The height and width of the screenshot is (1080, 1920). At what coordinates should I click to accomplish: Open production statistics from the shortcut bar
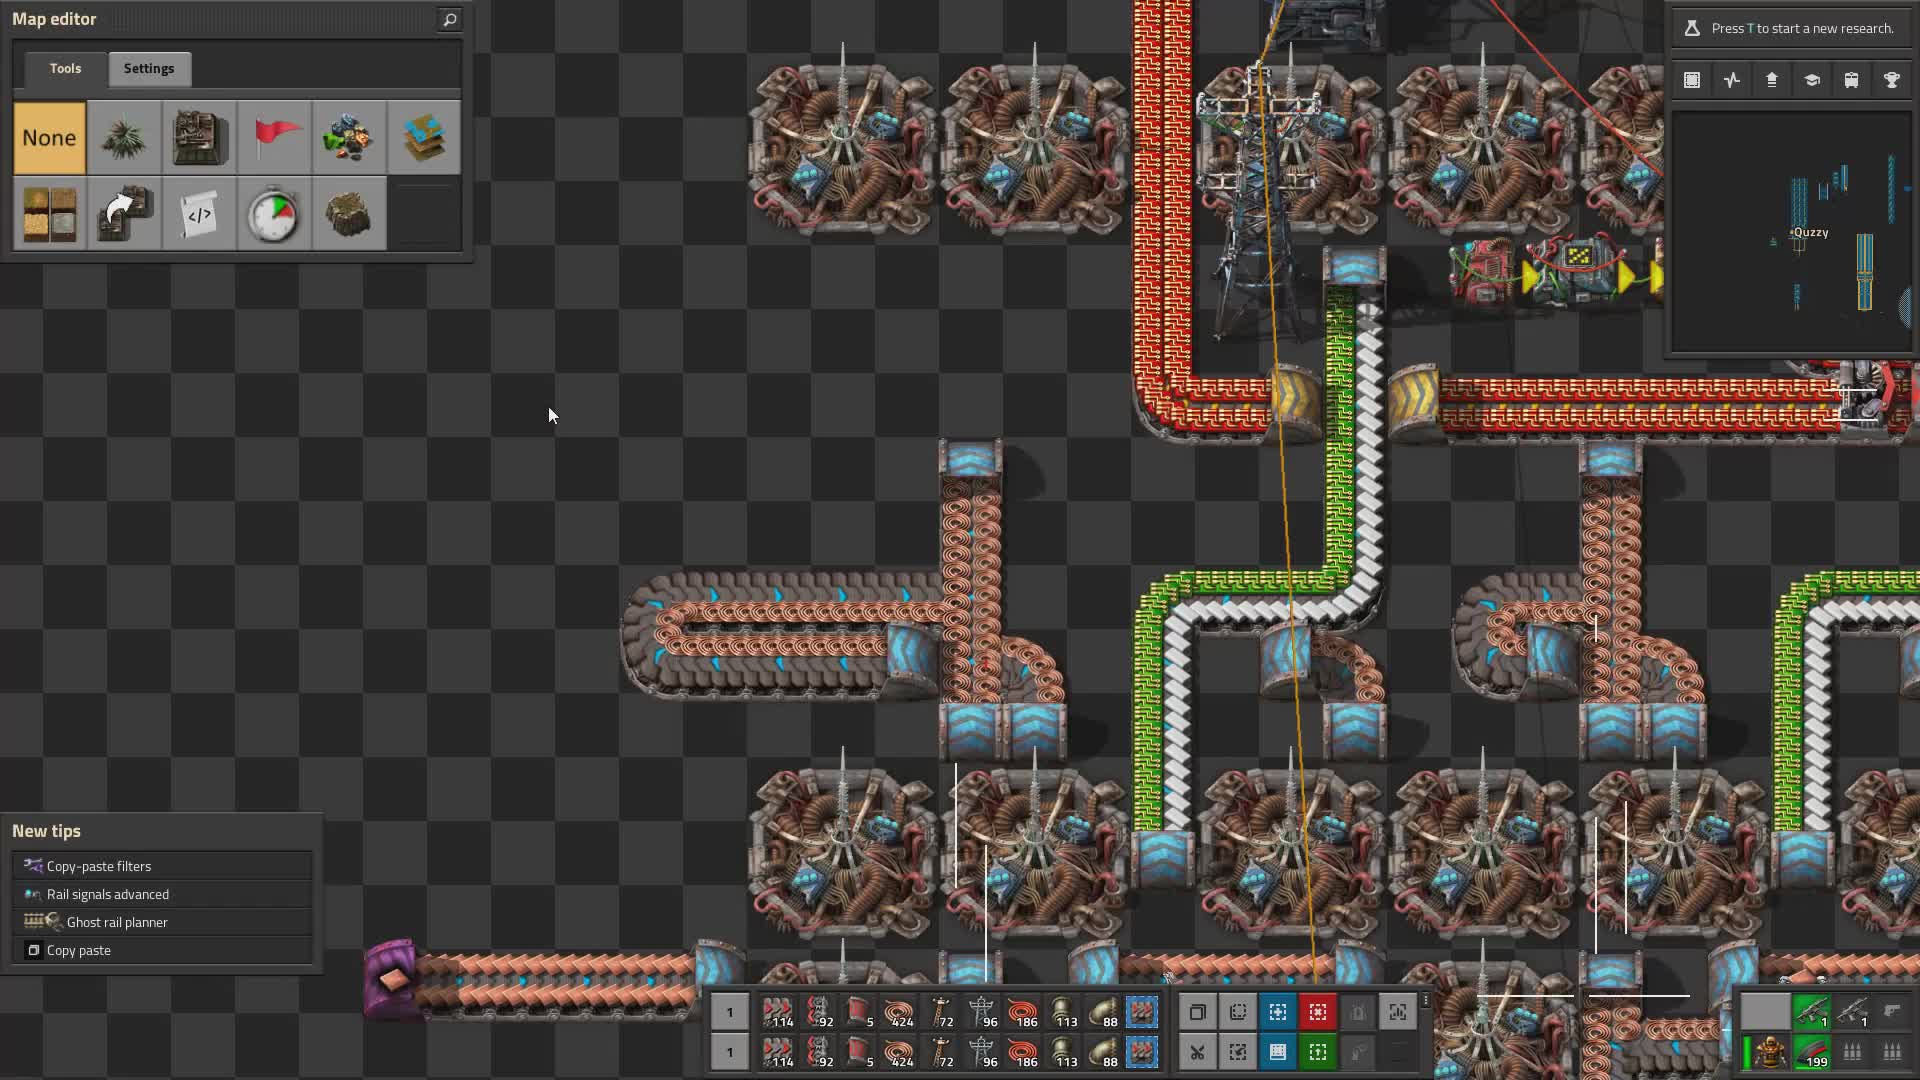pos(1731,80)
